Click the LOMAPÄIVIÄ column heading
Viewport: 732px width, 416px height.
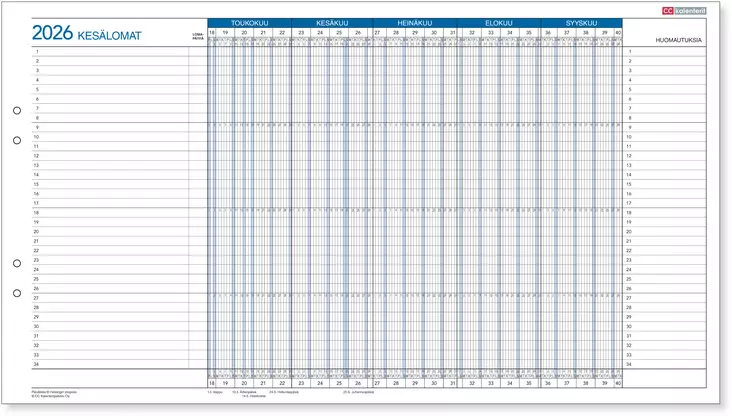pyautogui.click(x=197, y=36)
